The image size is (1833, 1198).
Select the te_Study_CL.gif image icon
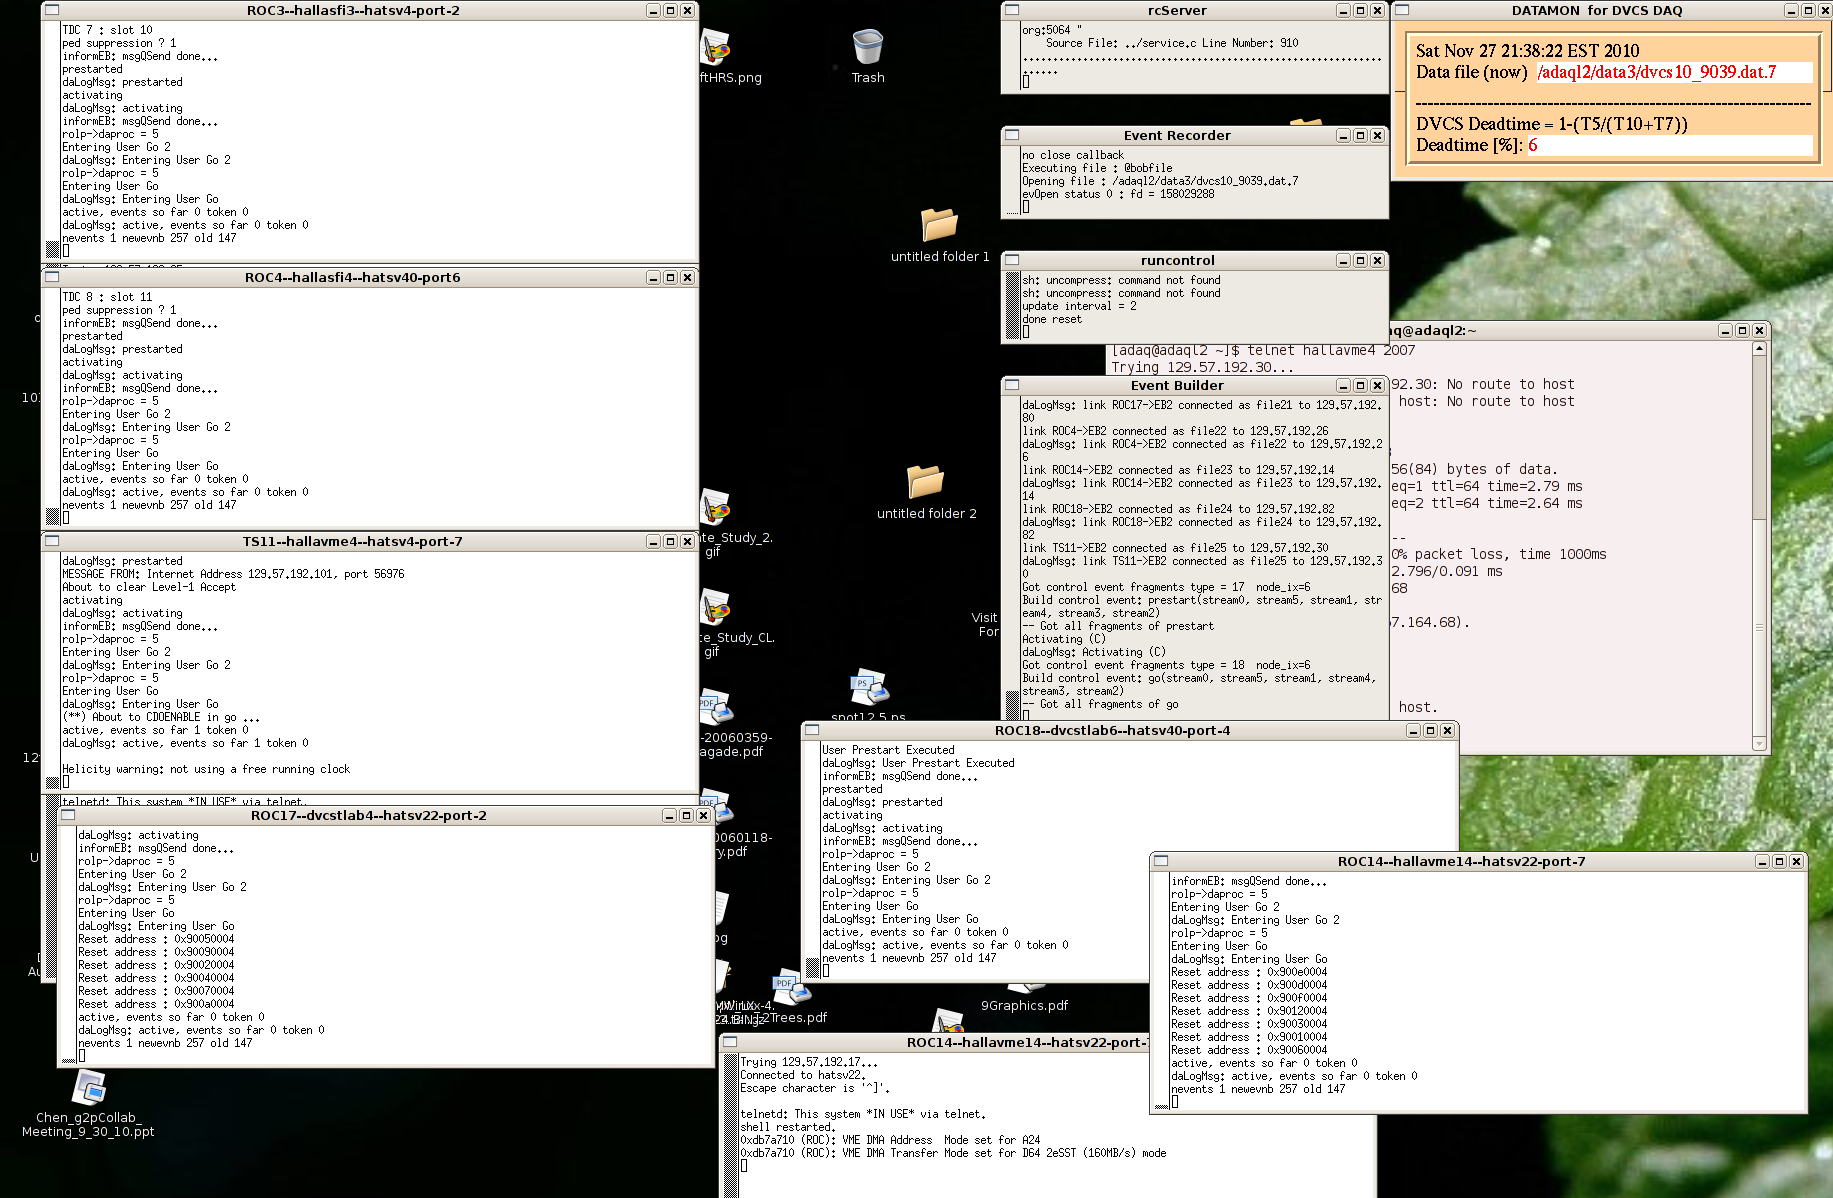coord(715,607)
